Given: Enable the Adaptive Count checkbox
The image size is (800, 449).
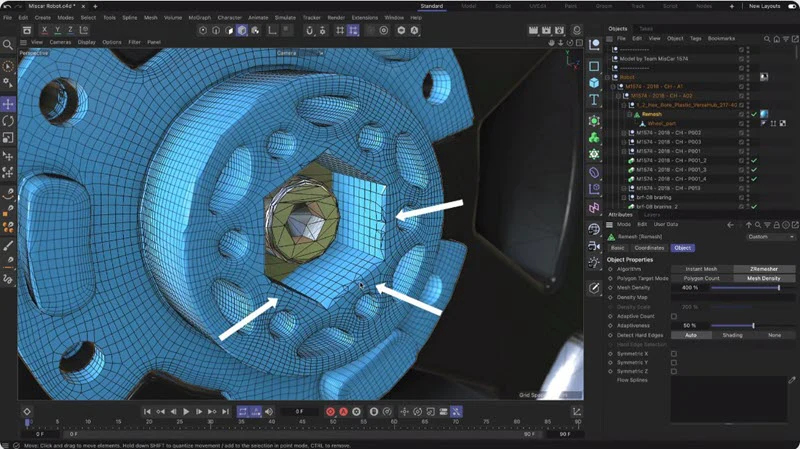Looking at the screenshot, I should click(x=674, y=316).
